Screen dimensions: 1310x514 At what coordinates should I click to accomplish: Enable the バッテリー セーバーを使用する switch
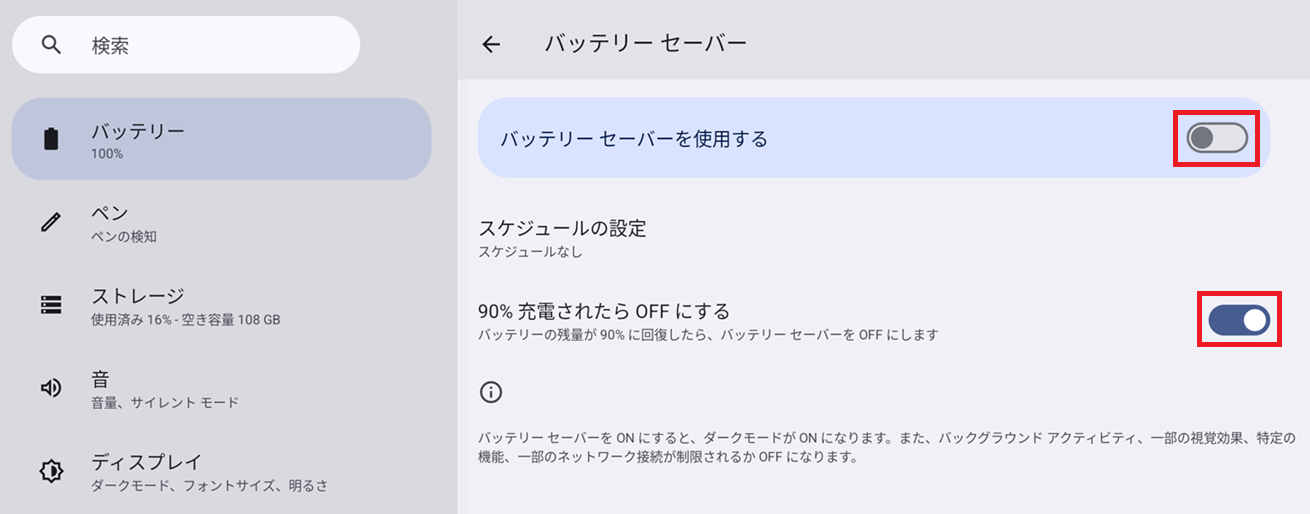tap(1217, 139)
